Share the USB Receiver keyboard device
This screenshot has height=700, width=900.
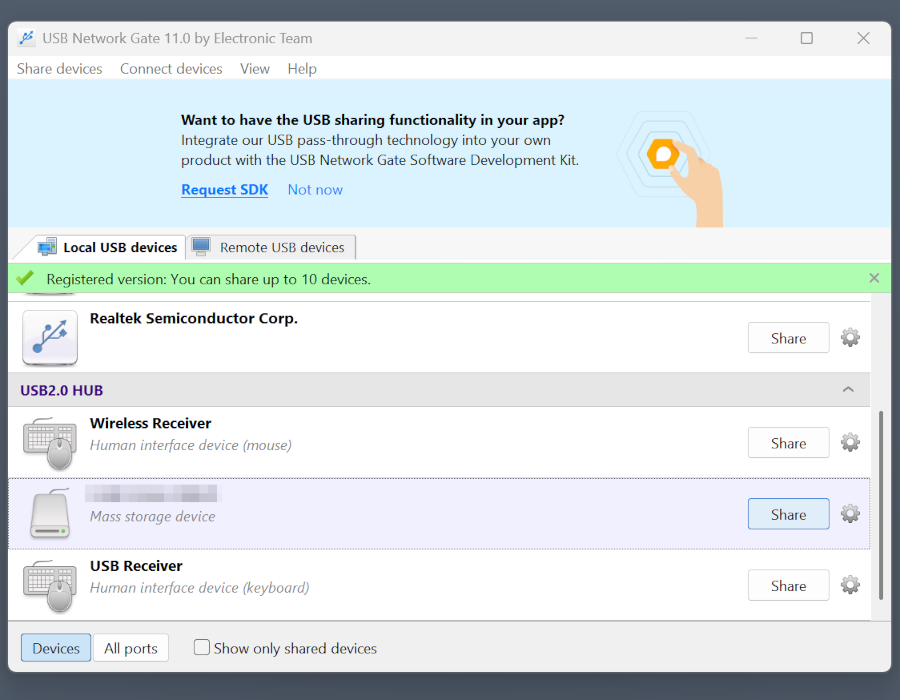pyautogui.click(x=788, y=585)
